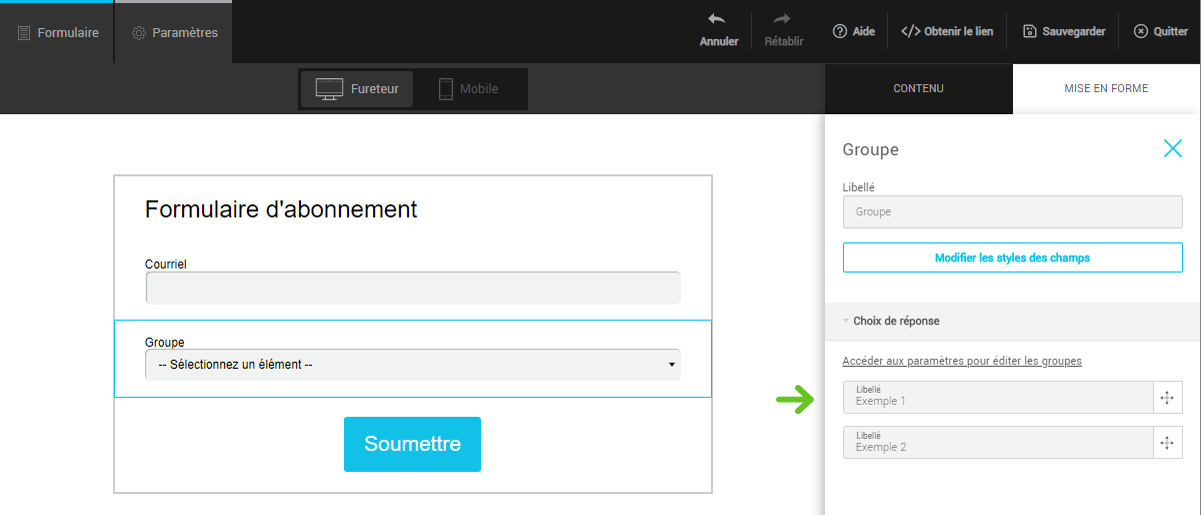
Task: Click Obtenir le lien code icon
Action: coord(910,31)
